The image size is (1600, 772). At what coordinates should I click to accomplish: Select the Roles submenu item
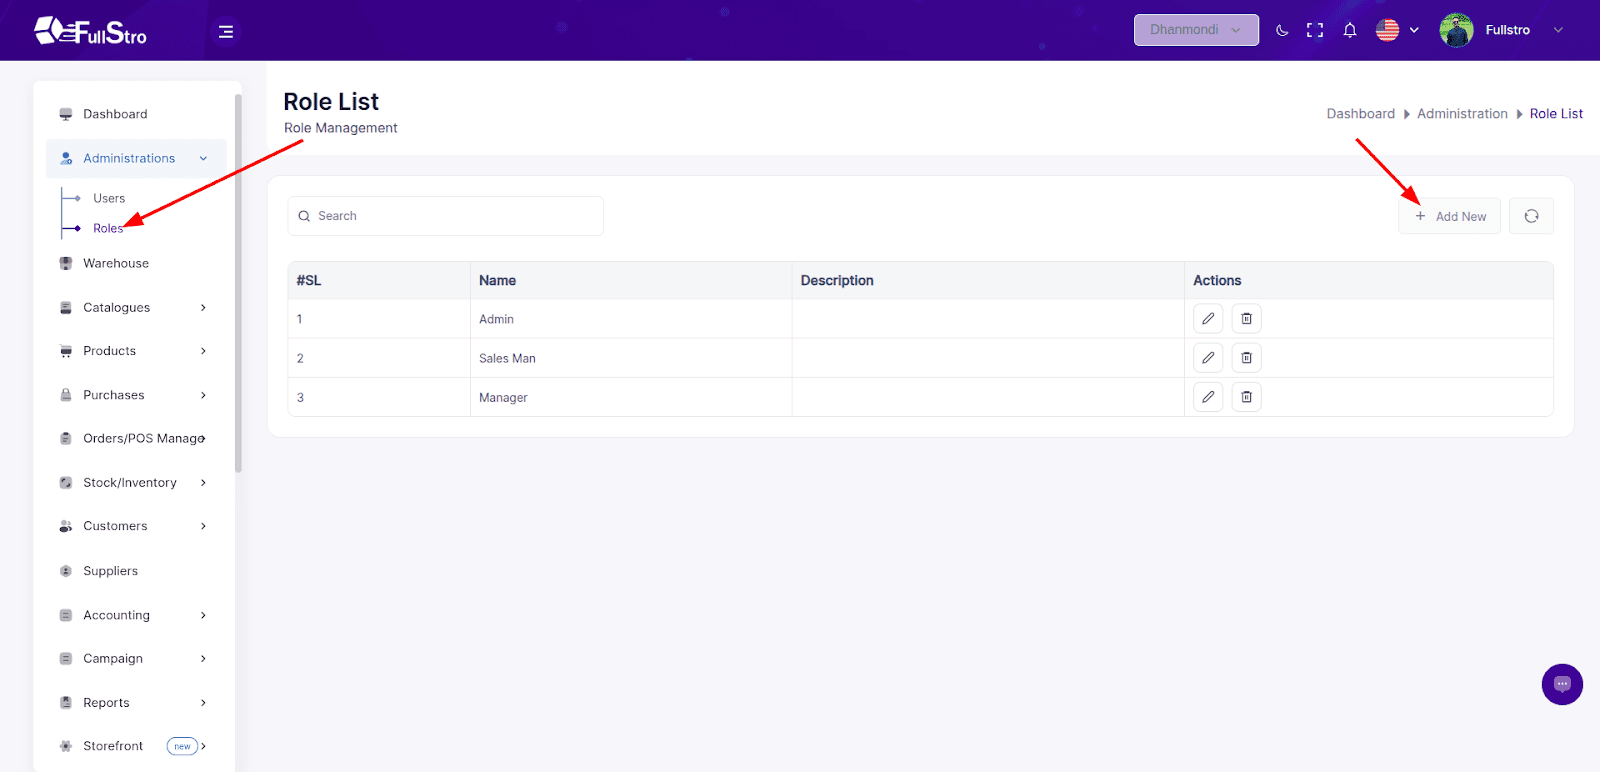108,228
